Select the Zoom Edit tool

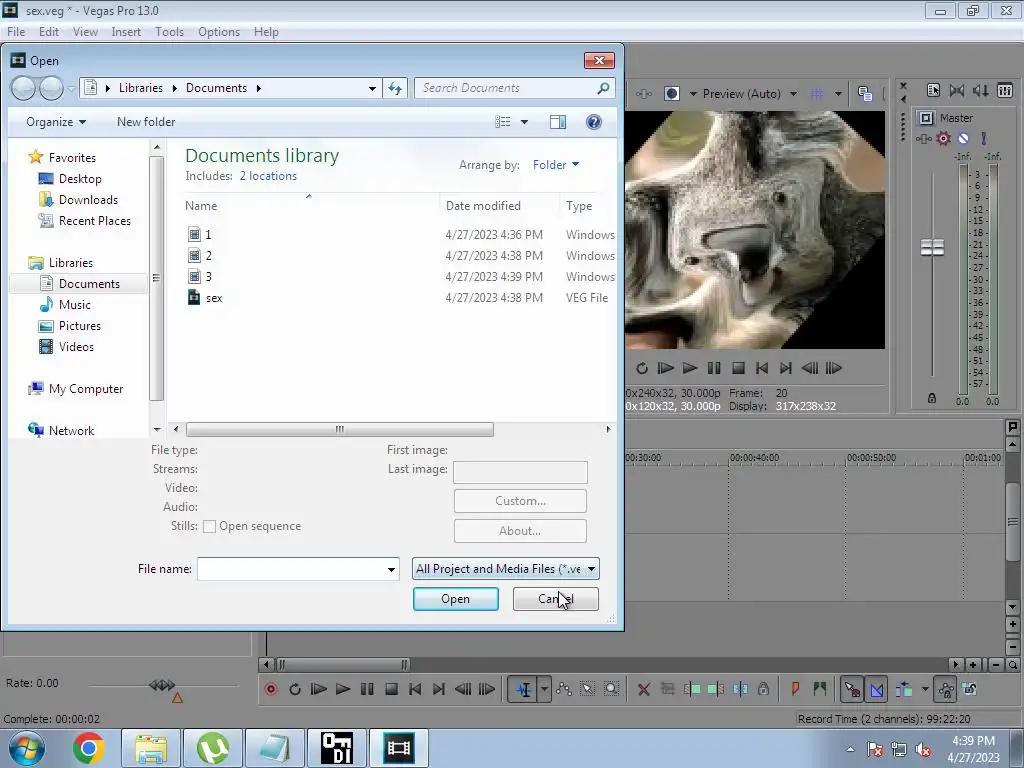[x=611, y=689]
